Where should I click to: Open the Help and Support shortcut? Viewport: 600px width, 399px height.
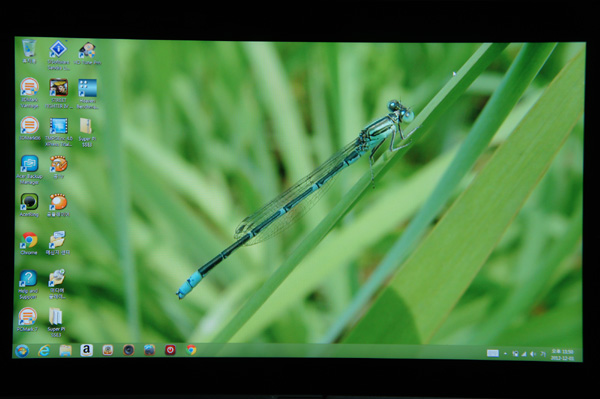coord(28,284)
